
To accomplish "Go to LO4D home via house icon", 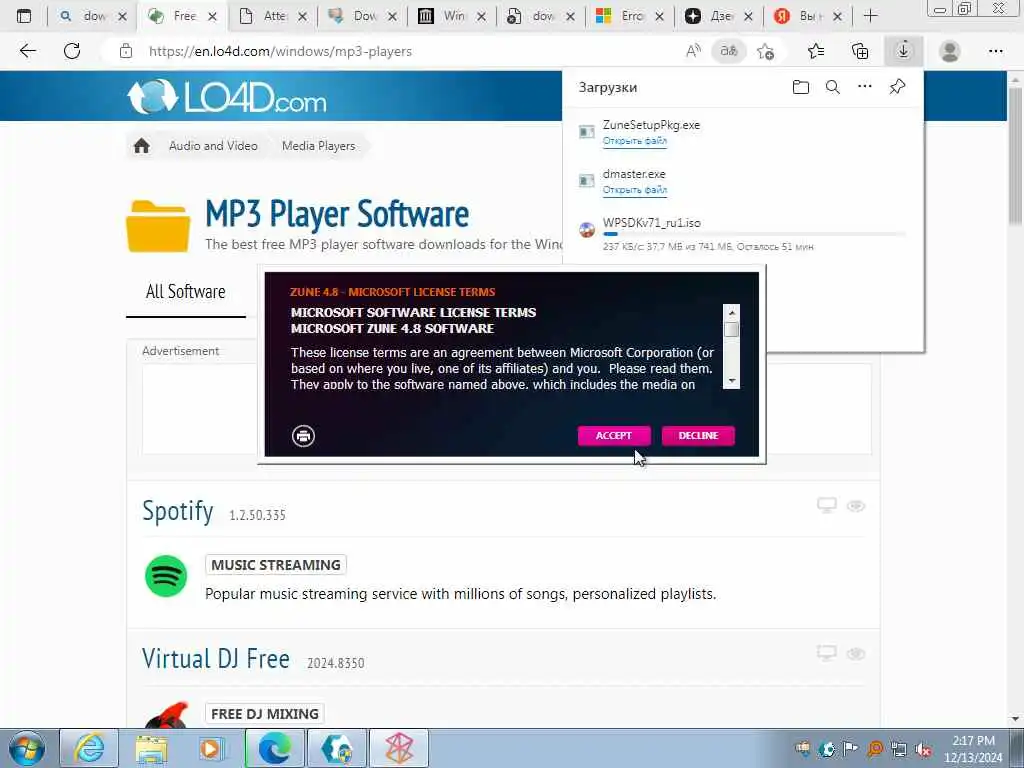I will pyautogui.click(x=142, y=146).
